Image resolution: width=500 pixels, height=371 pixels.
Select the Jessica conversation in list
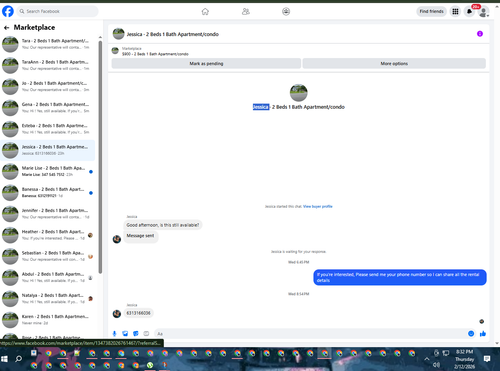point(48,150)
